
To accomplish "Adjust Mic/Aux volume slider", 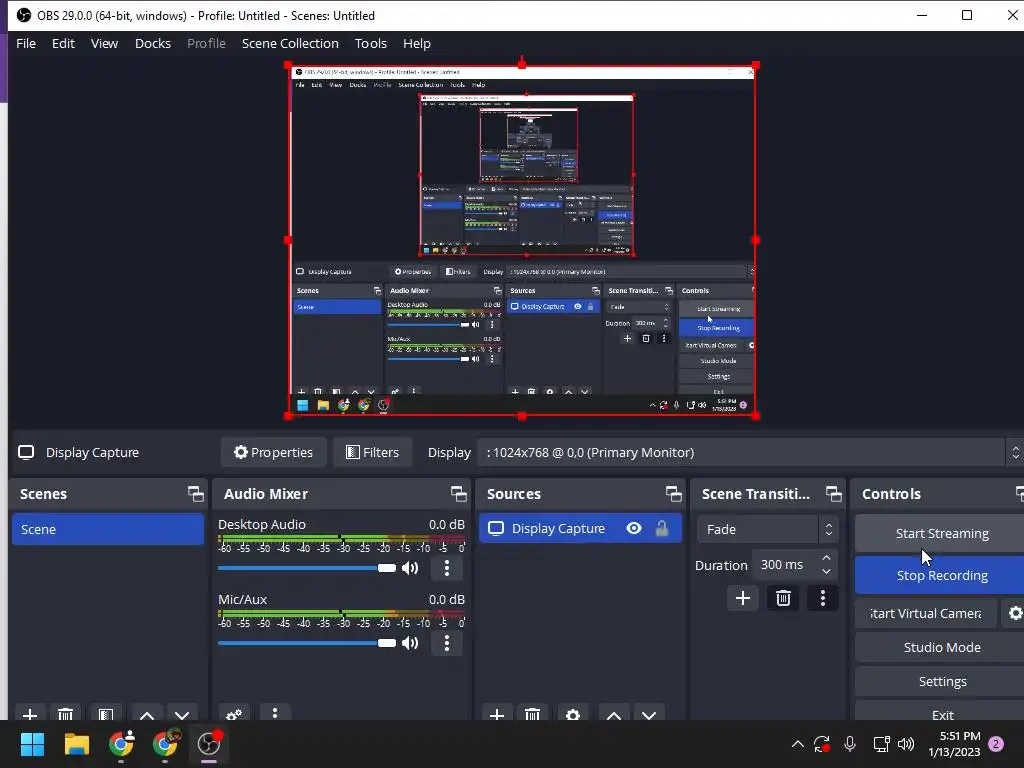I will (x=307, y=643).
